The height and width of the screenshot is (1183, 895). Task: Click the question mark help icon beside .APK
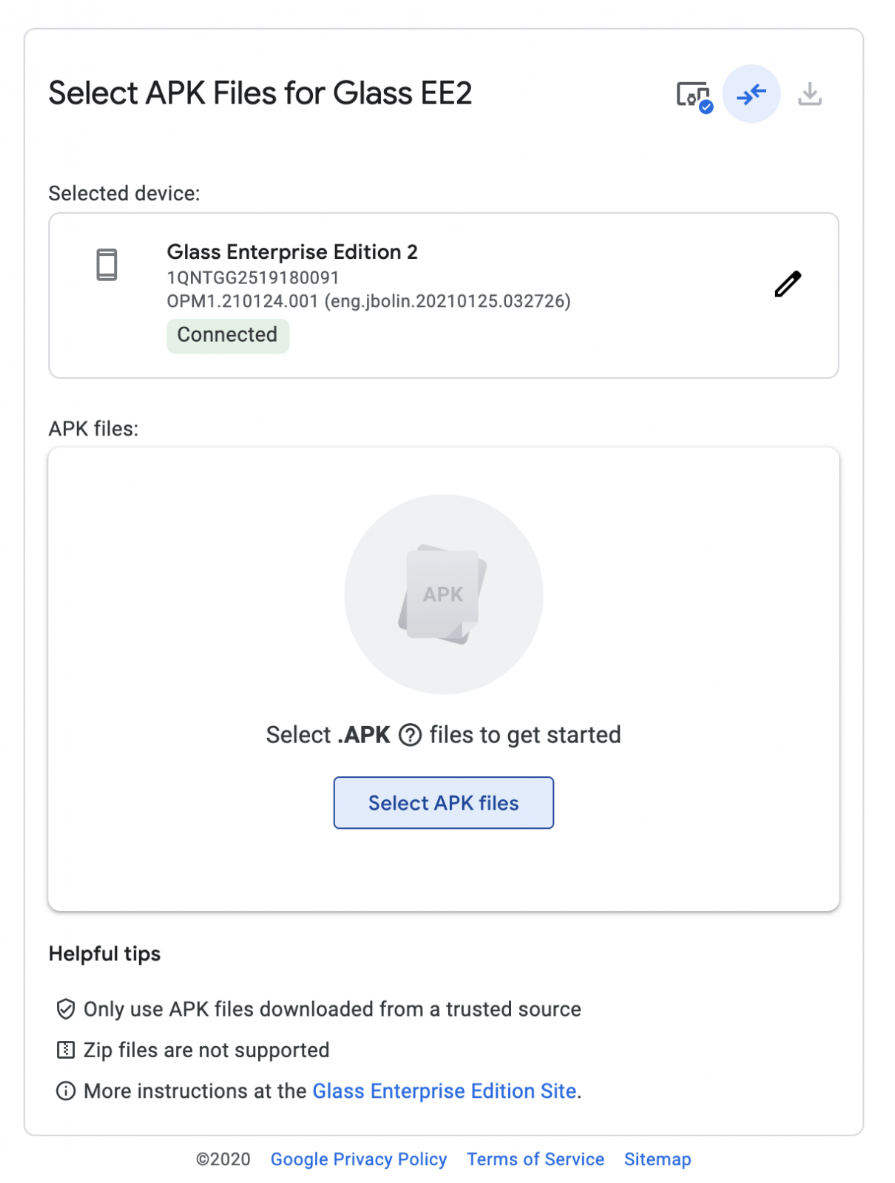tap(410, 735)
